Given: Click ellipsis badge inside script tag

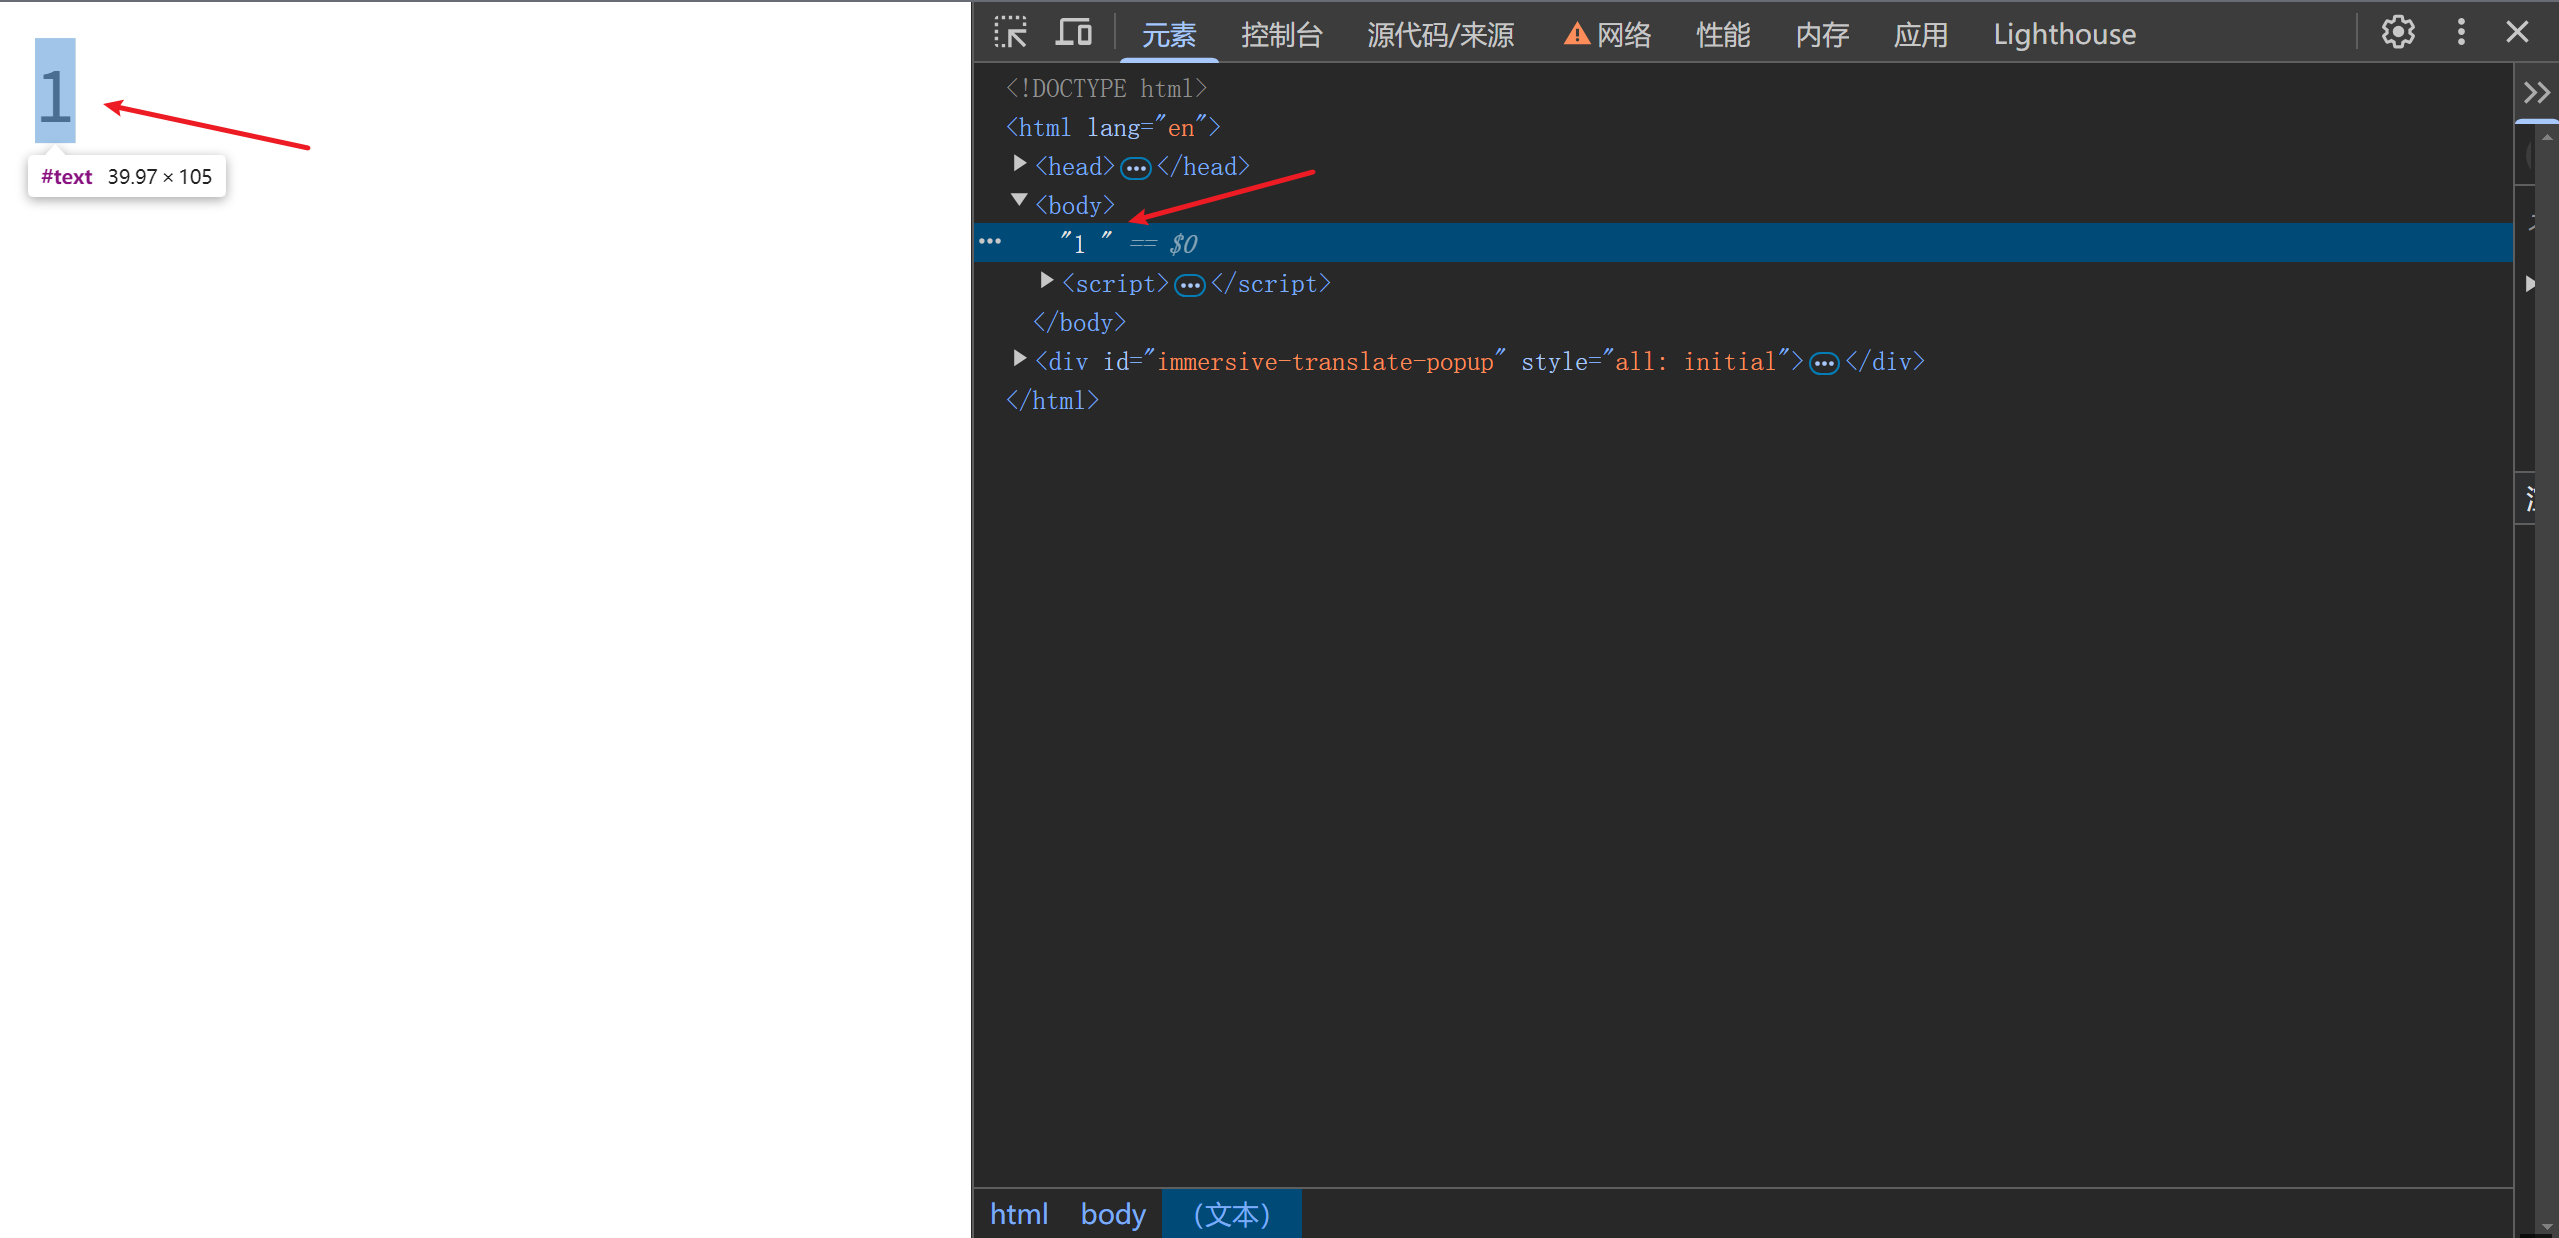Looking at the screenshot, I should [x=1189, y=286].
